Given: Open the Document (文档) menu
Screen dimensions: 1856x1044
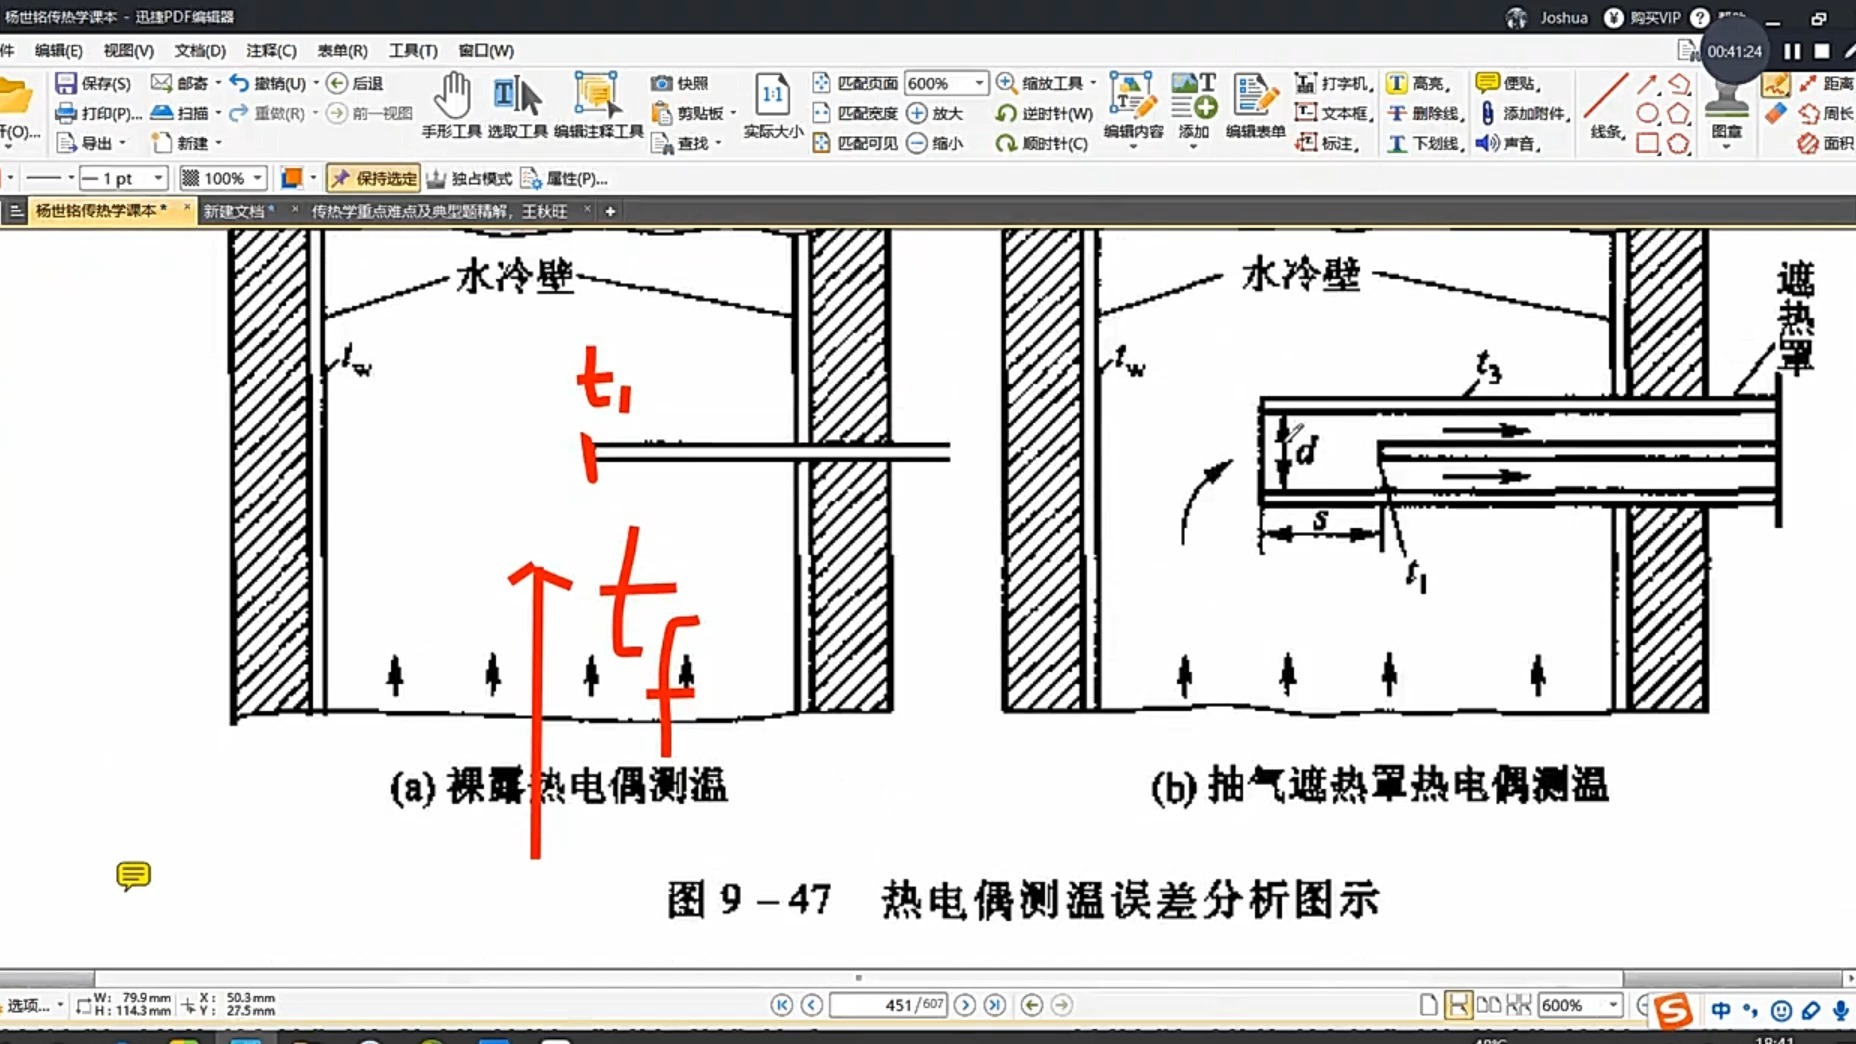Looking at the screenshot, I should click(200, 50).
